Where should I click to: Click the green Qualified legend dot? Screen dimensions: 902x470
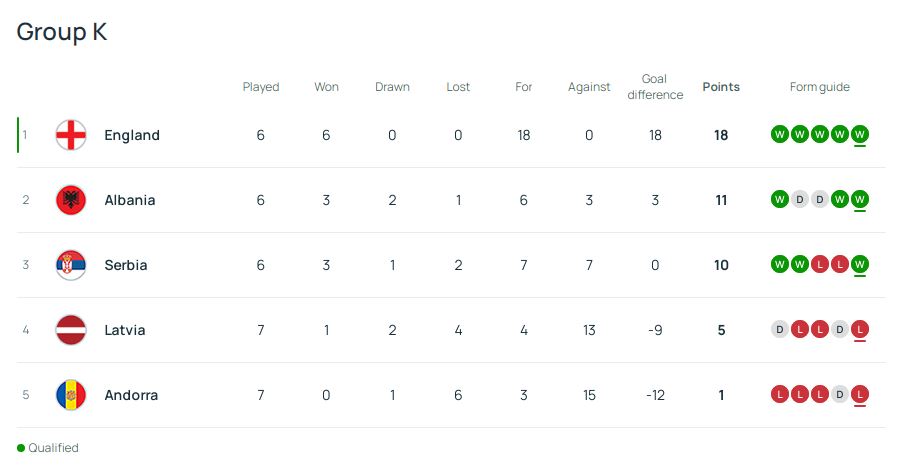pos(21,448)
